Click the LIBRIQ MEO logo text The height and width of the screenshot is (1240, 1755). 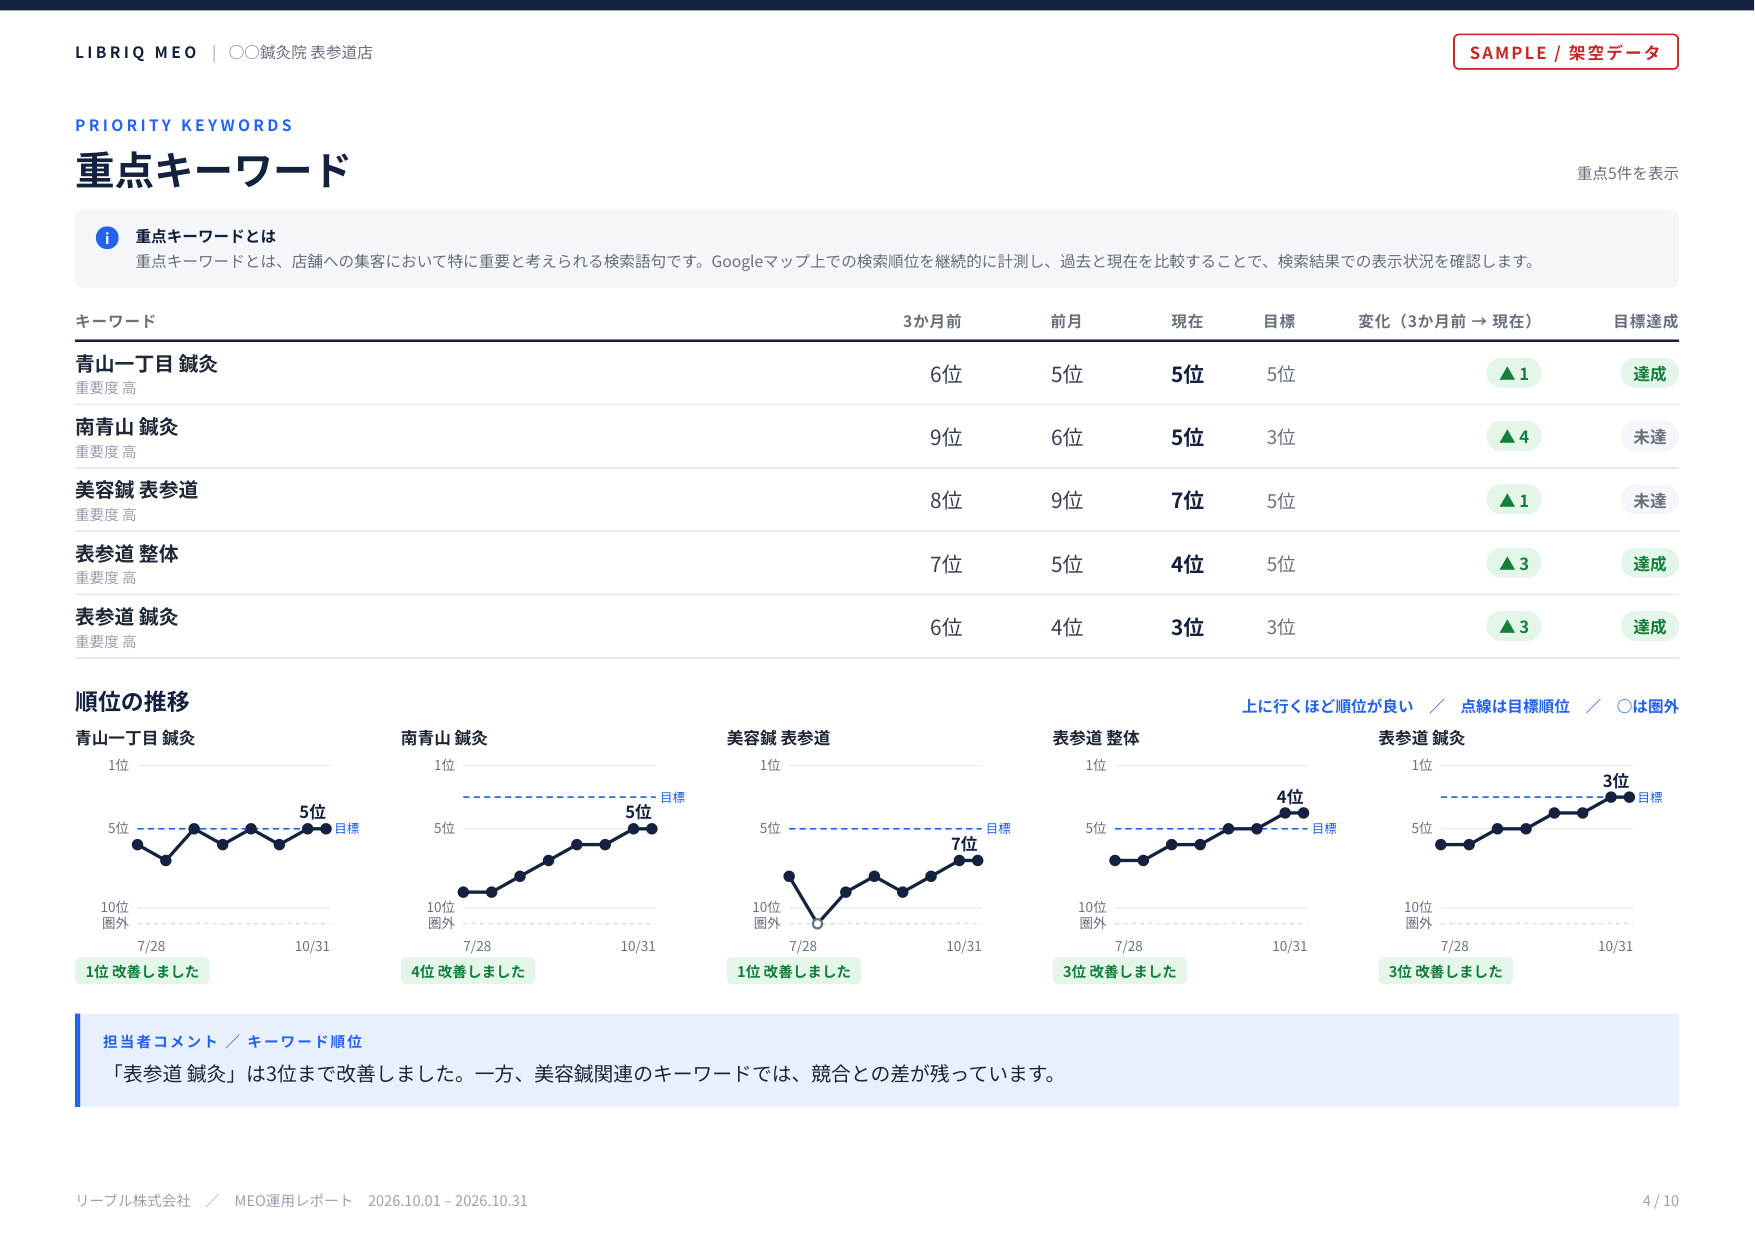click(136, 52)
